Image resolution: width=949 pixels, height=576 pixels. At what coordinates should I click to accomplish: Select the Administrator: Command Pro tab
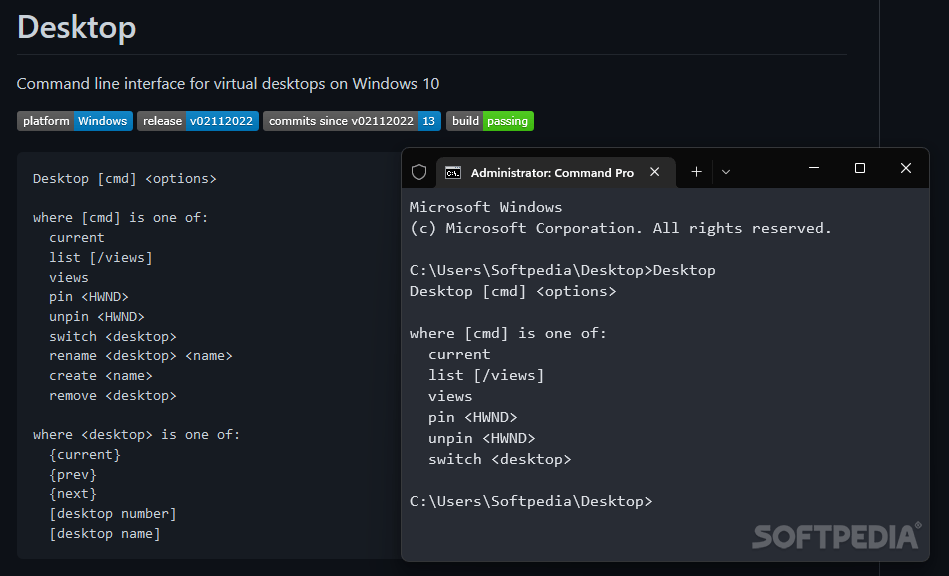click(555, 172)
